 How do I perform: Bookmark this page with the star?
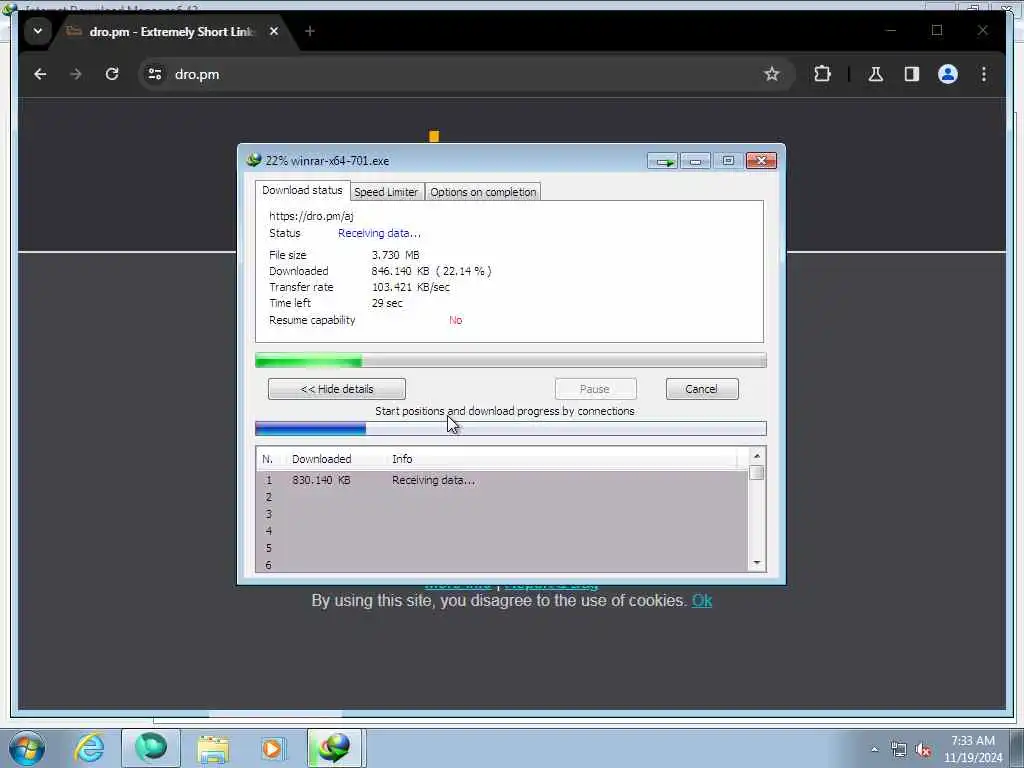coord(771,74)
